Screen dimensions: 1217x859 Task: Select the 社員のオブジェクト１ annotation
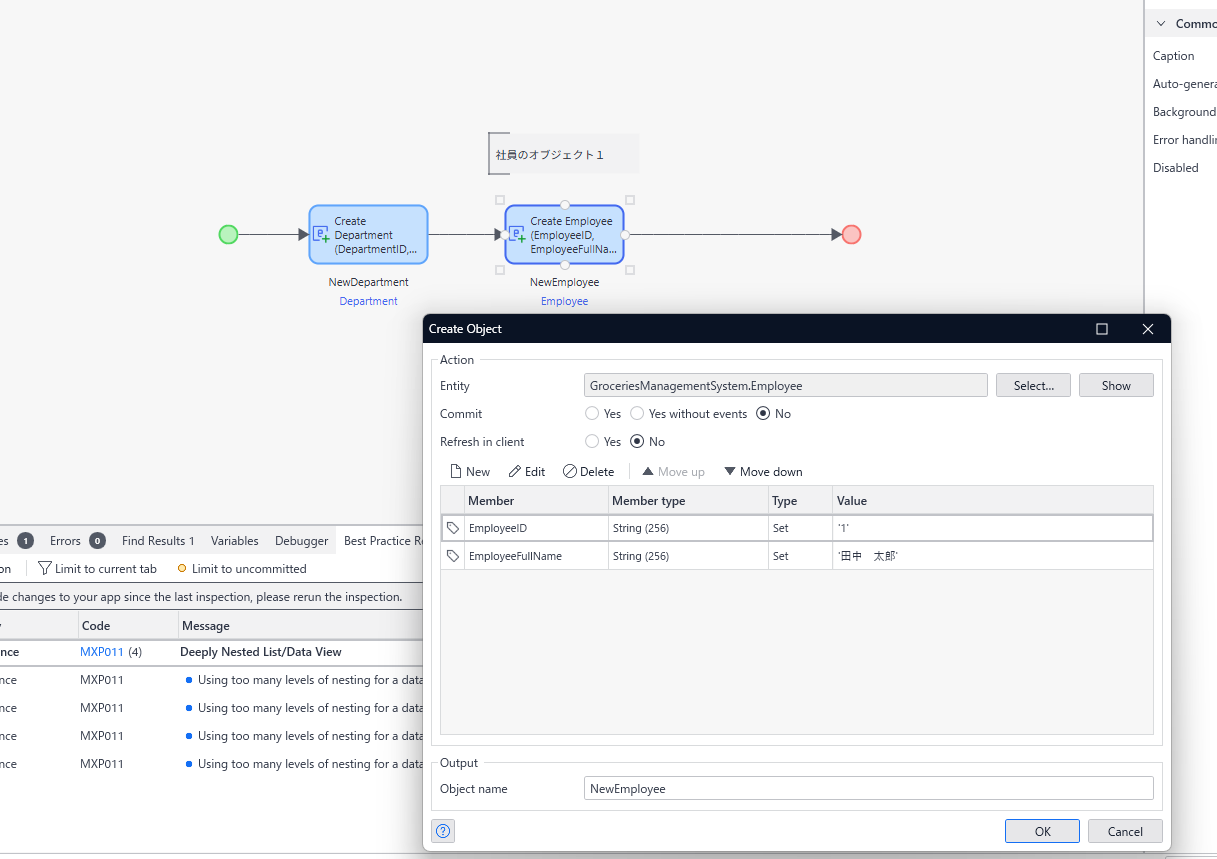click(563, 154)
